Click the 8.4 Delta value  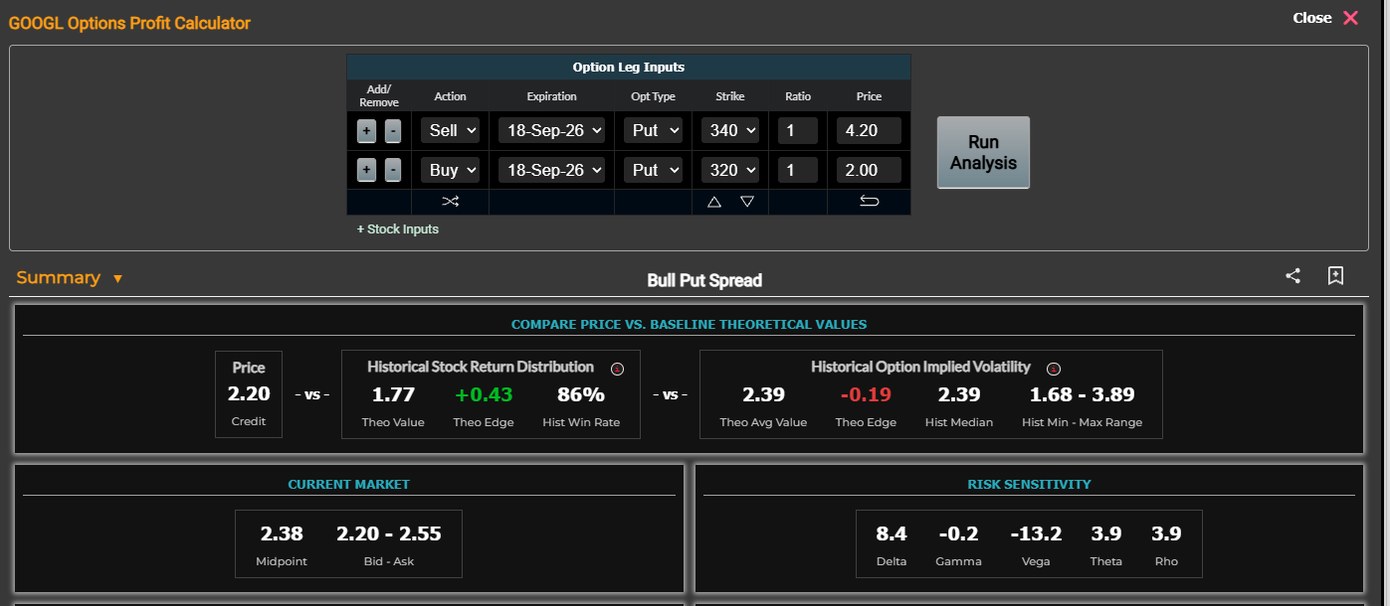tap(891, 534)
